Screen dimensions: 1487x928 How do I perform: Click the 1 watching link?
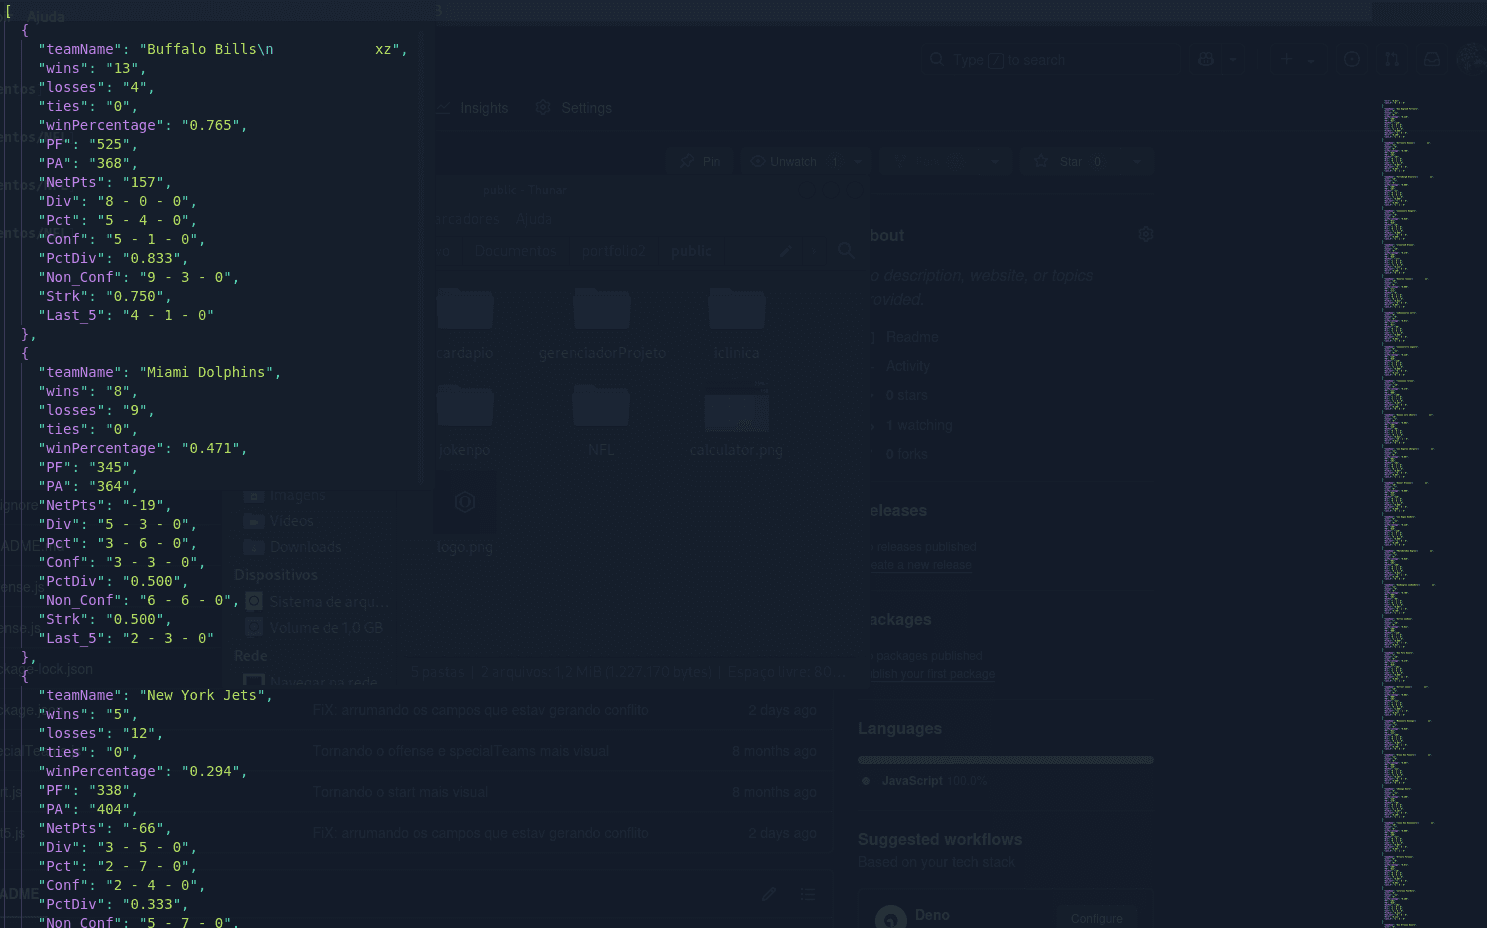[919, 425]
